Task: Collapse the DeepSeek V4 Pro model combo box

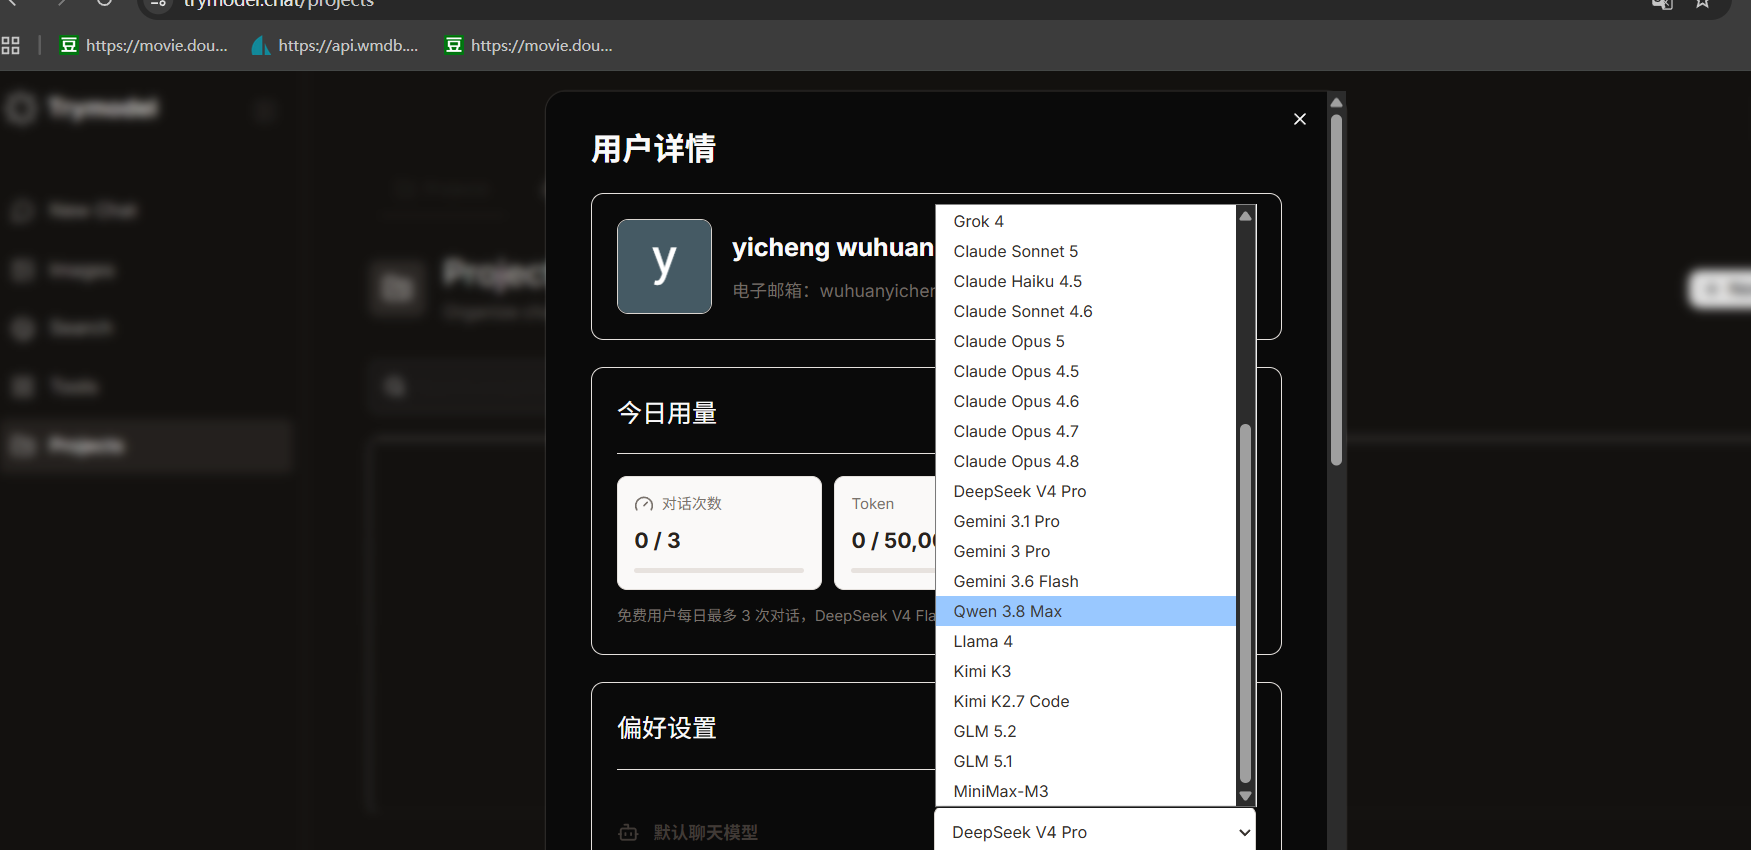Action: click(1095, 831)
